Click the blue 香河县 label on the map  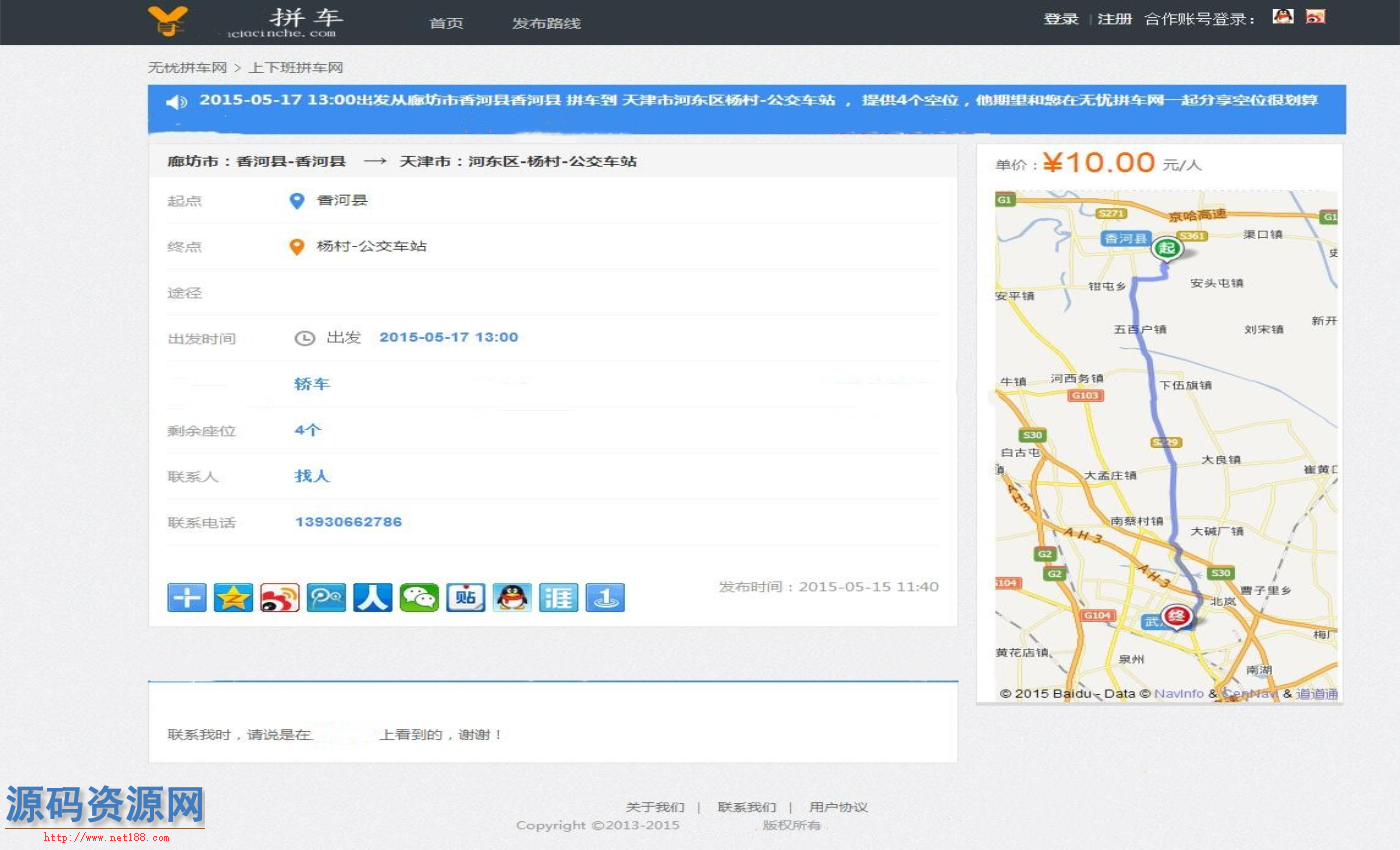1126,239
